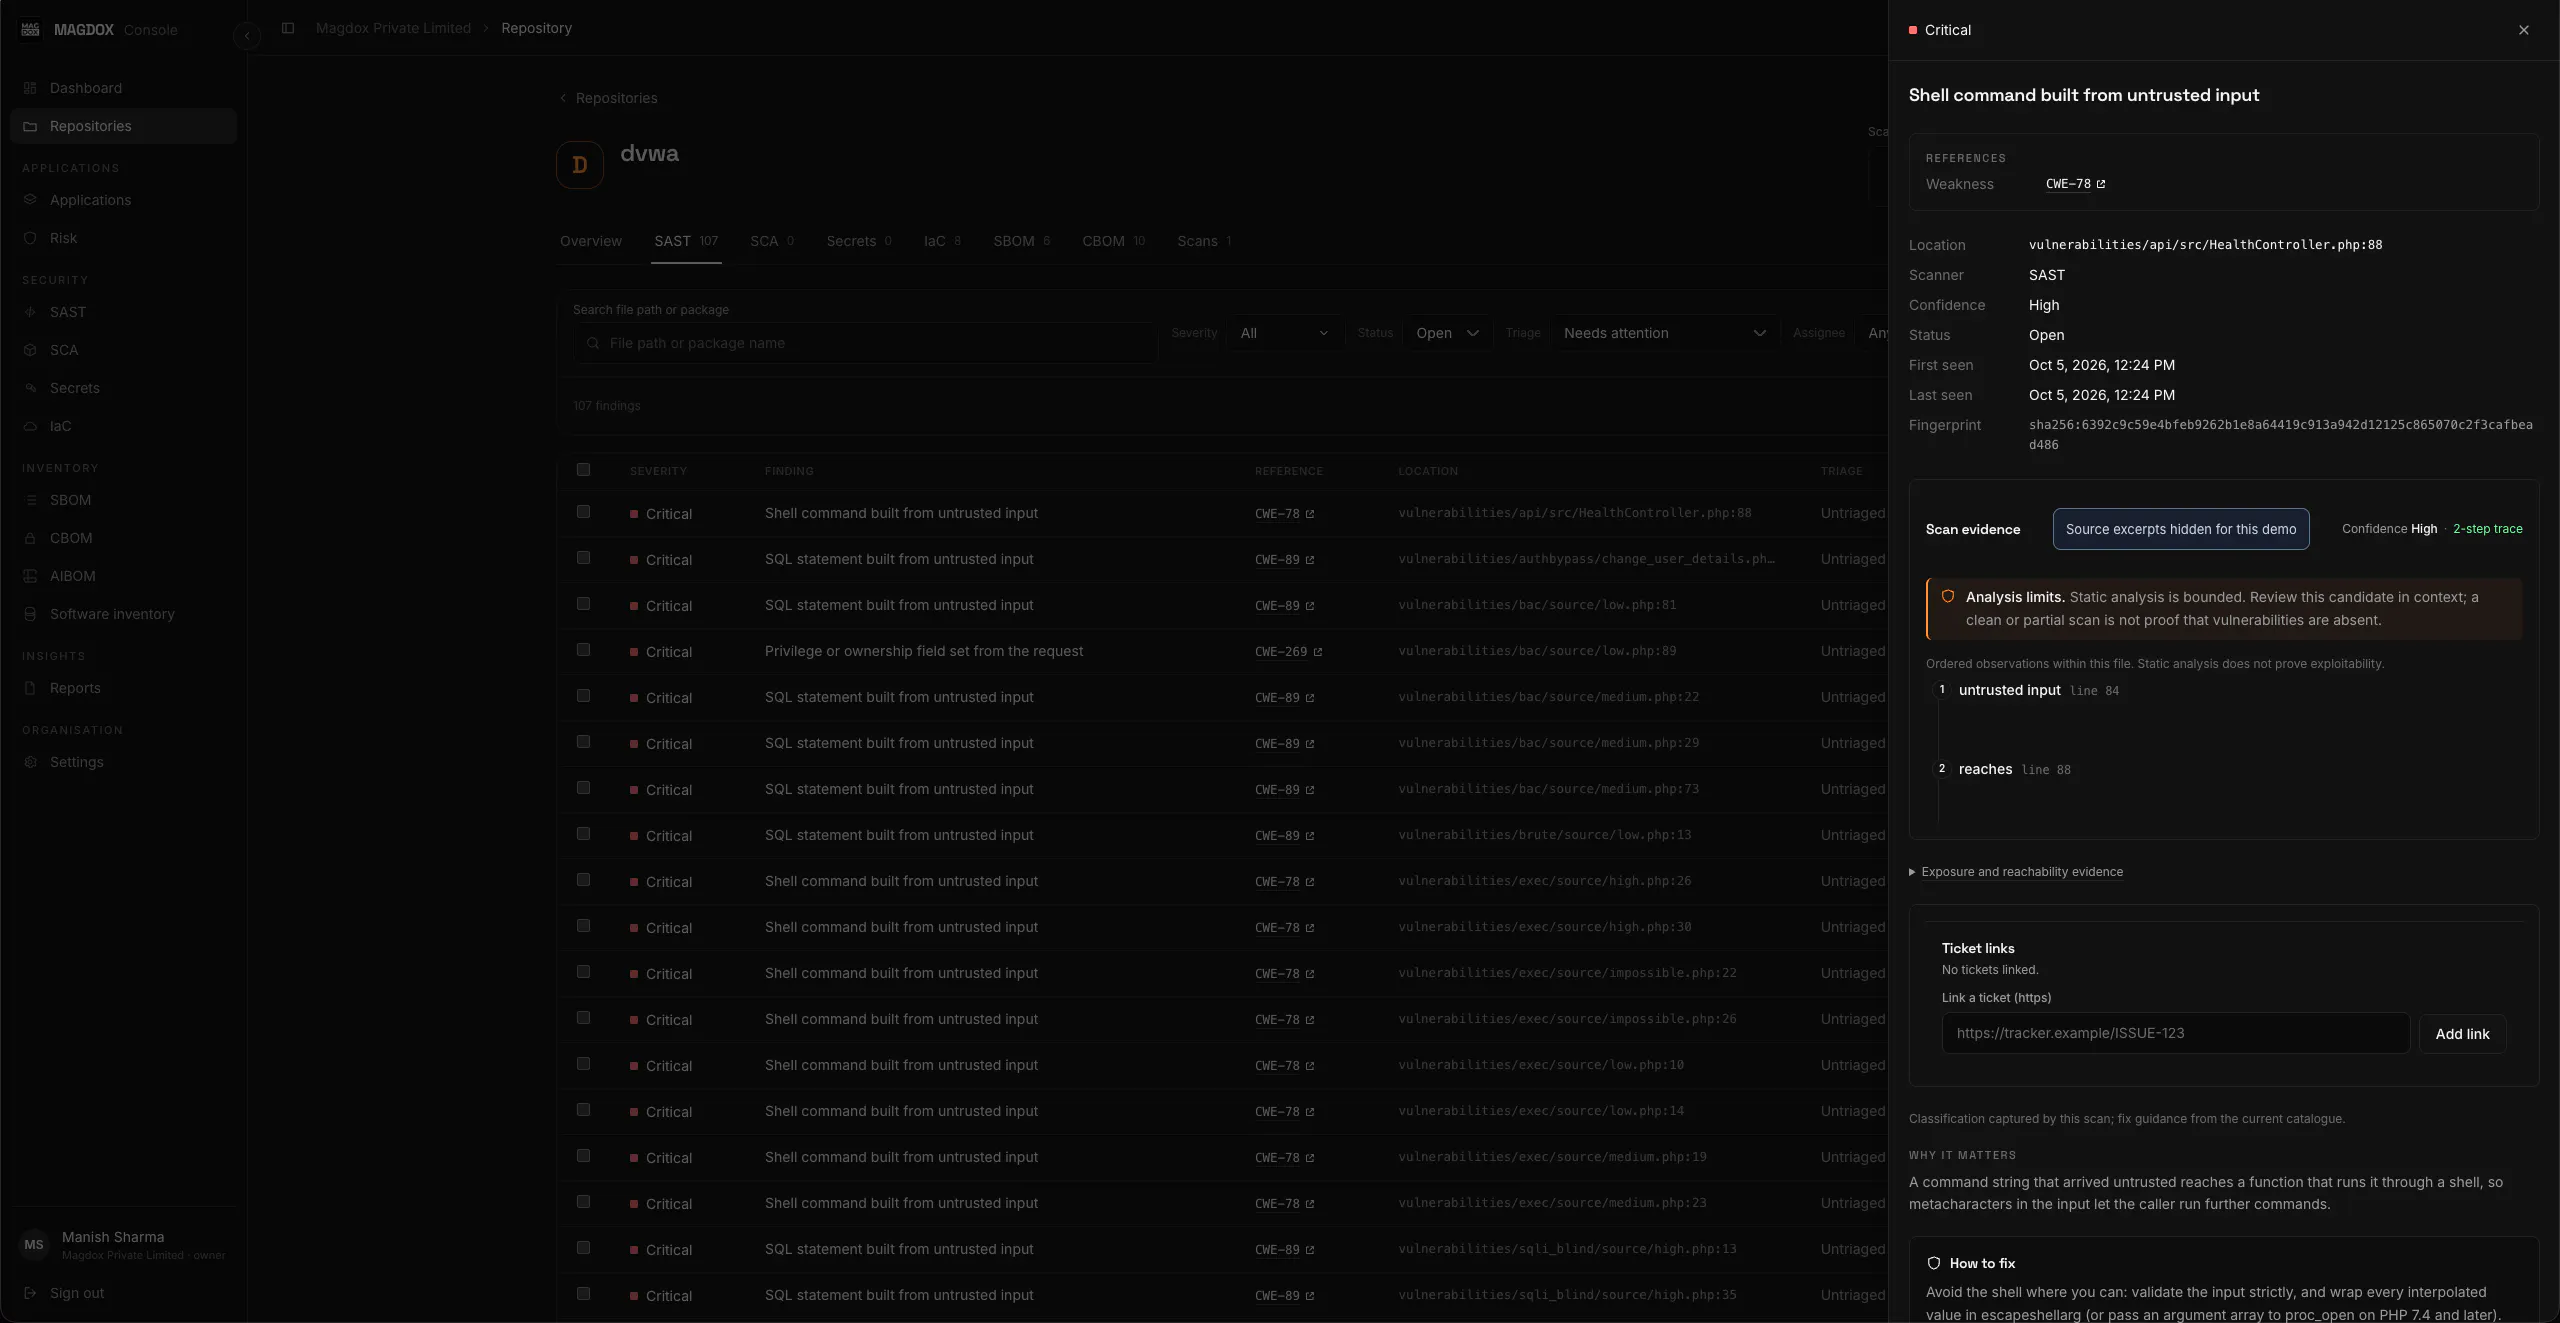Click Source excerpts hidden for this demo
This screenshot has height=1323, width=2560.
(2181, 529)
